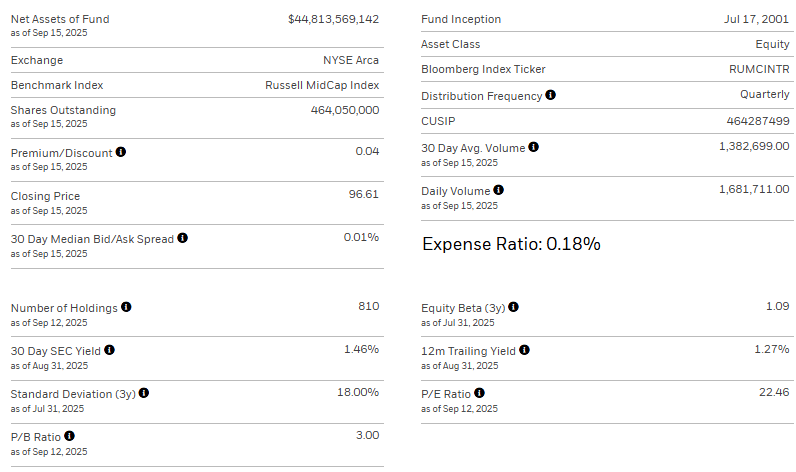Image resolution: width=796 pixels, height=472 pixels.
Task: Click the Net Assets of Fund value
Action: point(333,19)
